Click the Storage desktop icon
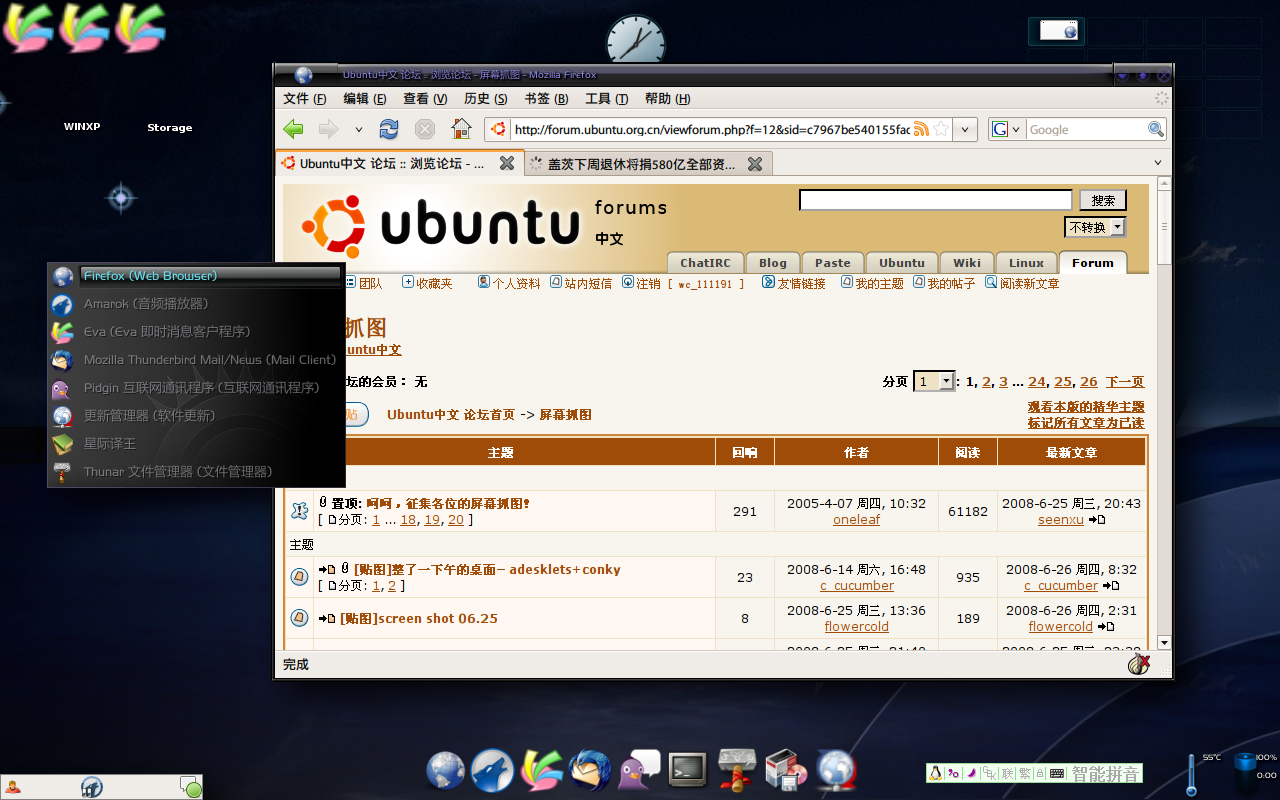 (169, 128)
